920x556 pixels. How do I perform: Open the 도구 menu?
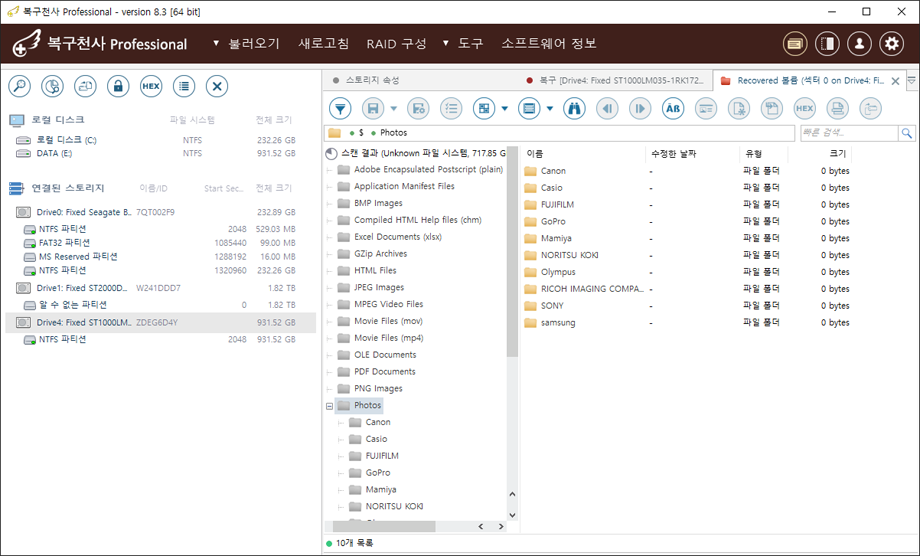point(471,43)
